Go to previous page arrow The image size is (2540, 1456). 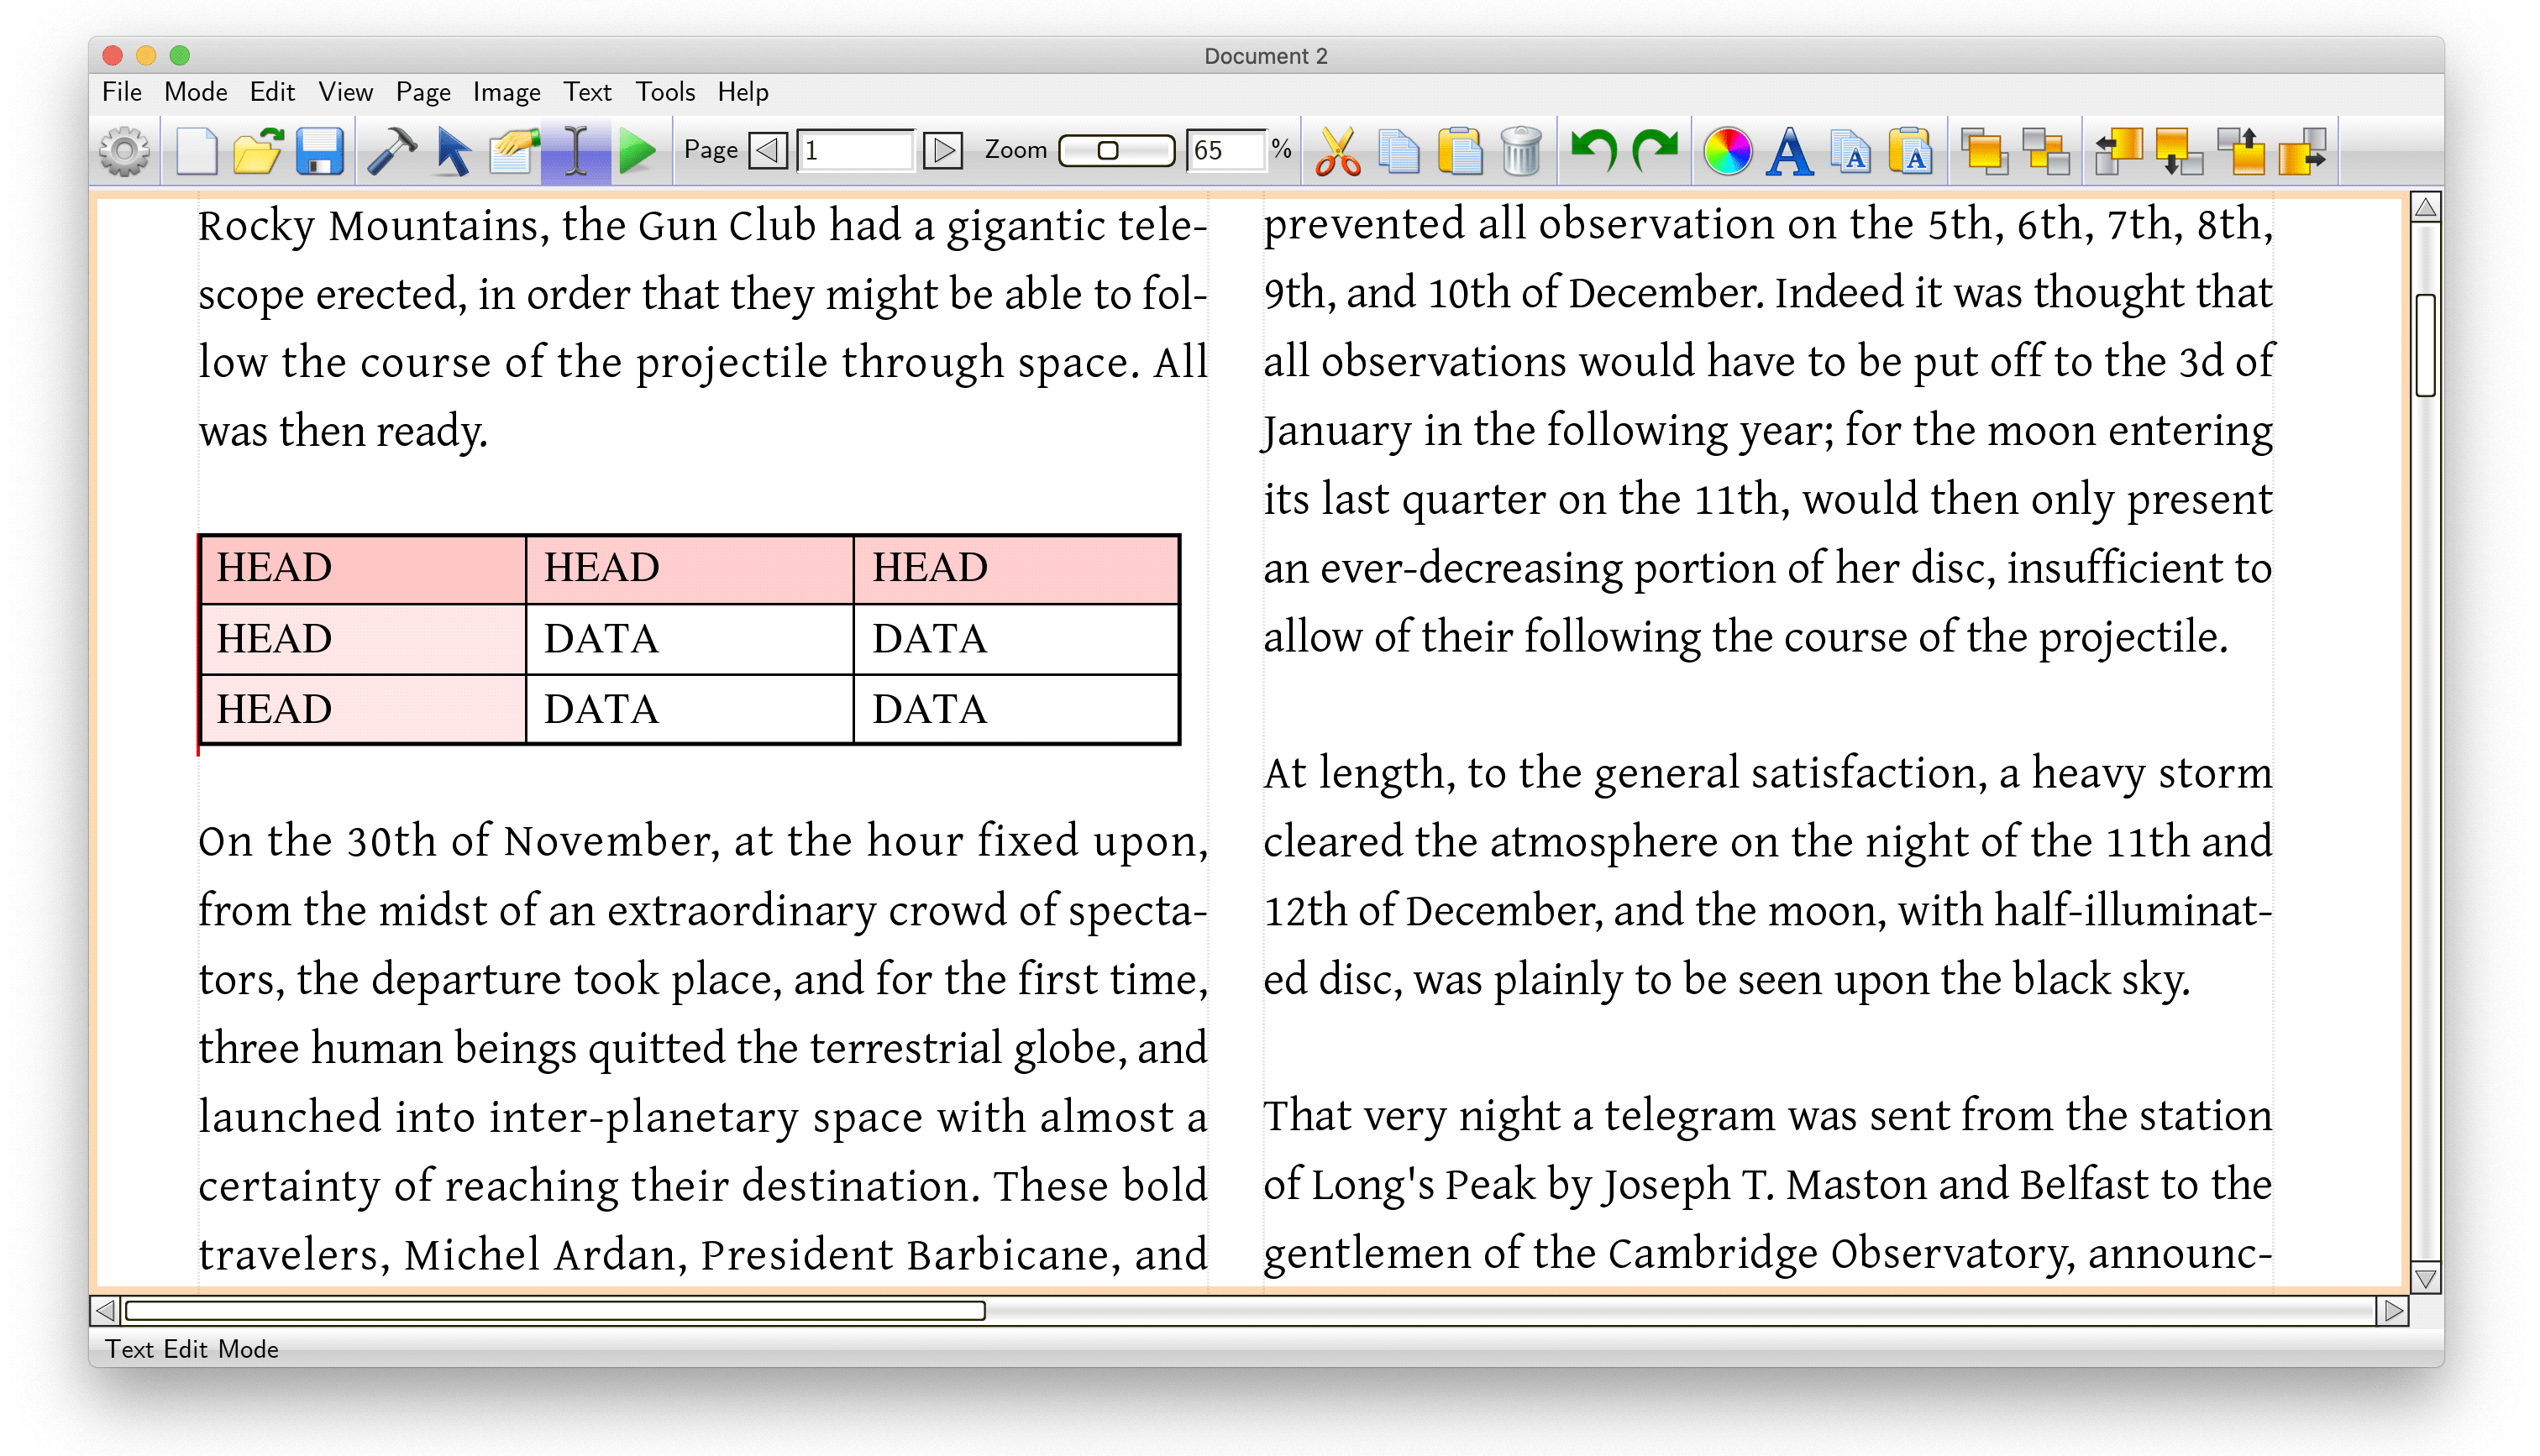click(x=768, y=150)
